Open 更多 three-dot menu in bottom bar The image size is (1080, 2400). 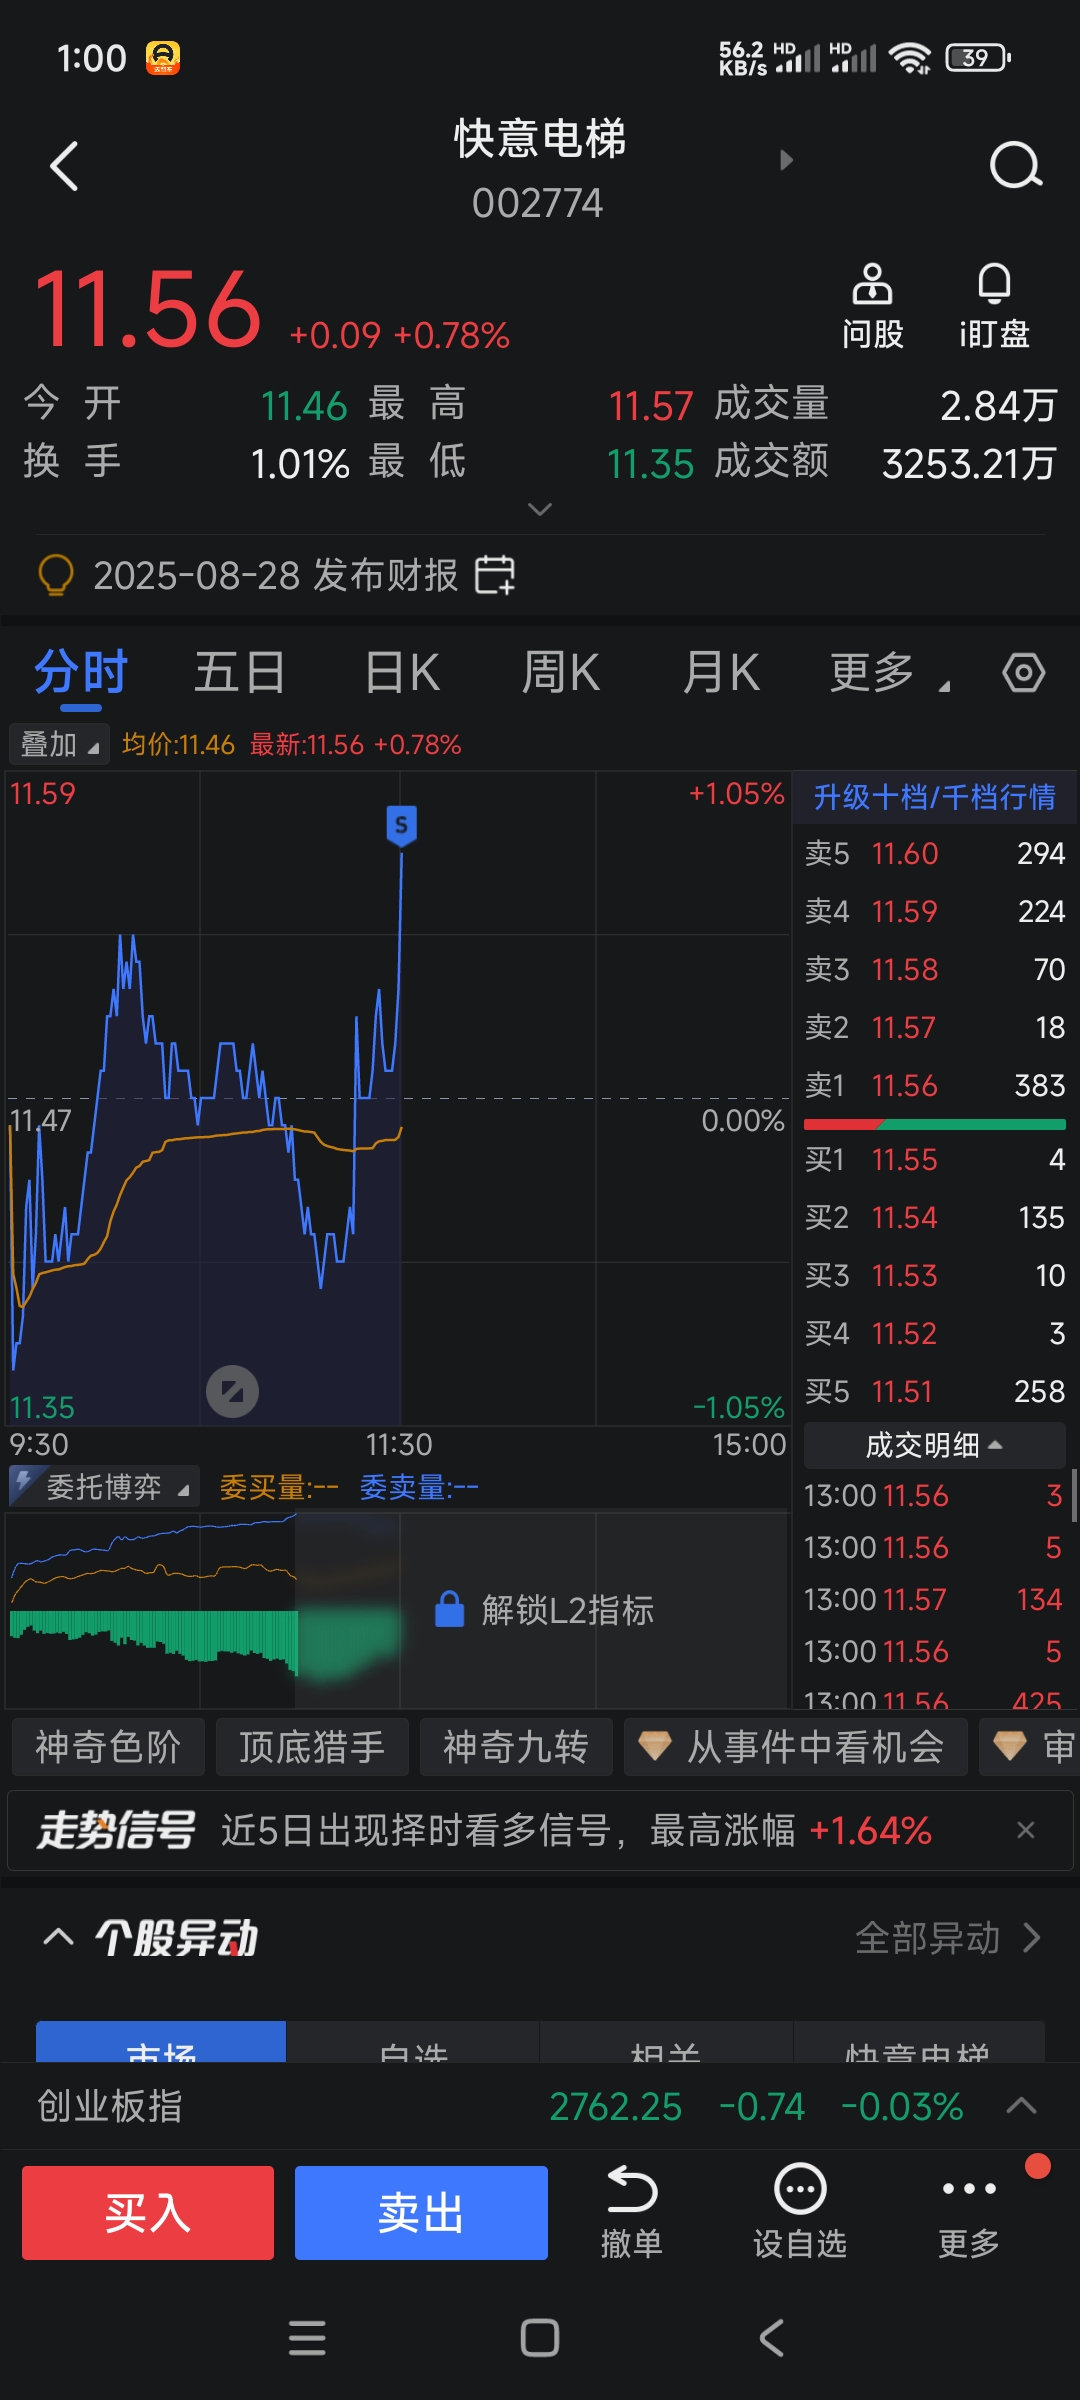click(x=969, y=2212)
